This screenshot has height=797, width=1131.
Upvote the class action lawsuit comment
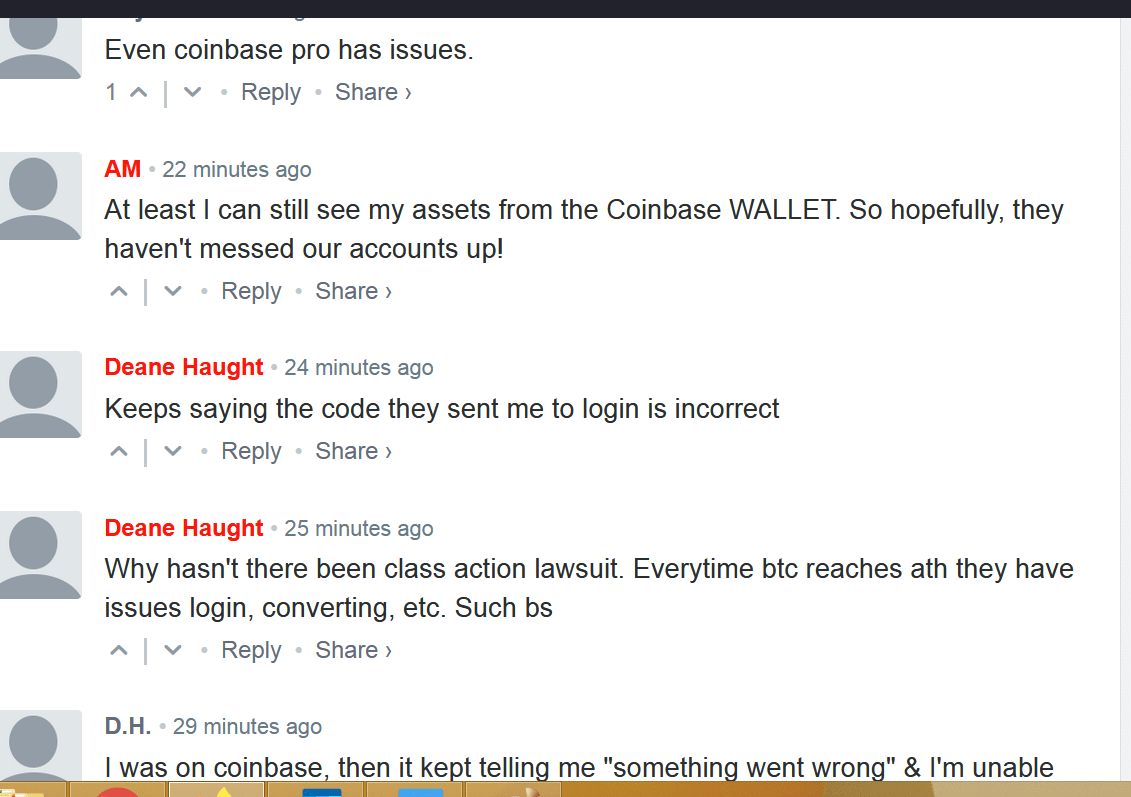119,651
